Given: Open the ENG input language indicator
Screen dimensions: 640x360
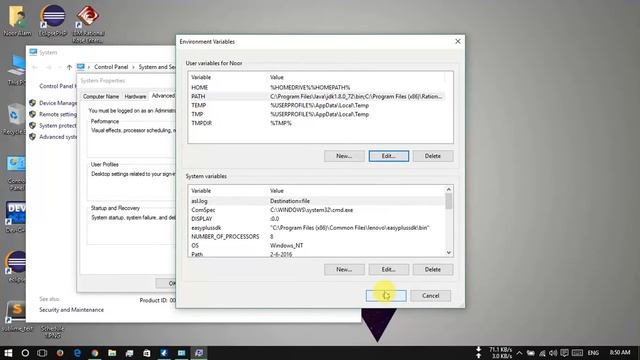Looking at the screenshot, I should [593, 353].
